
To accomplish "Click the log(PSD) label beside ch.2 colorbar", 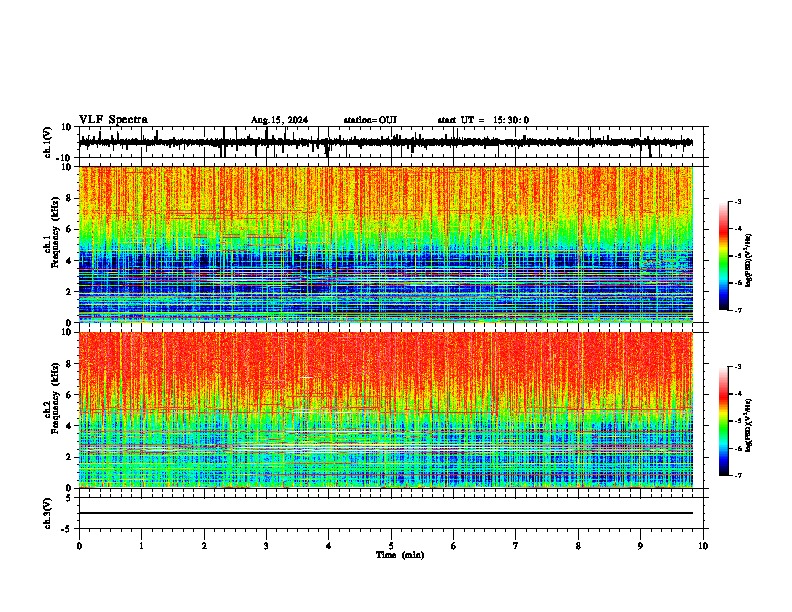I will [x=748, y=425].
